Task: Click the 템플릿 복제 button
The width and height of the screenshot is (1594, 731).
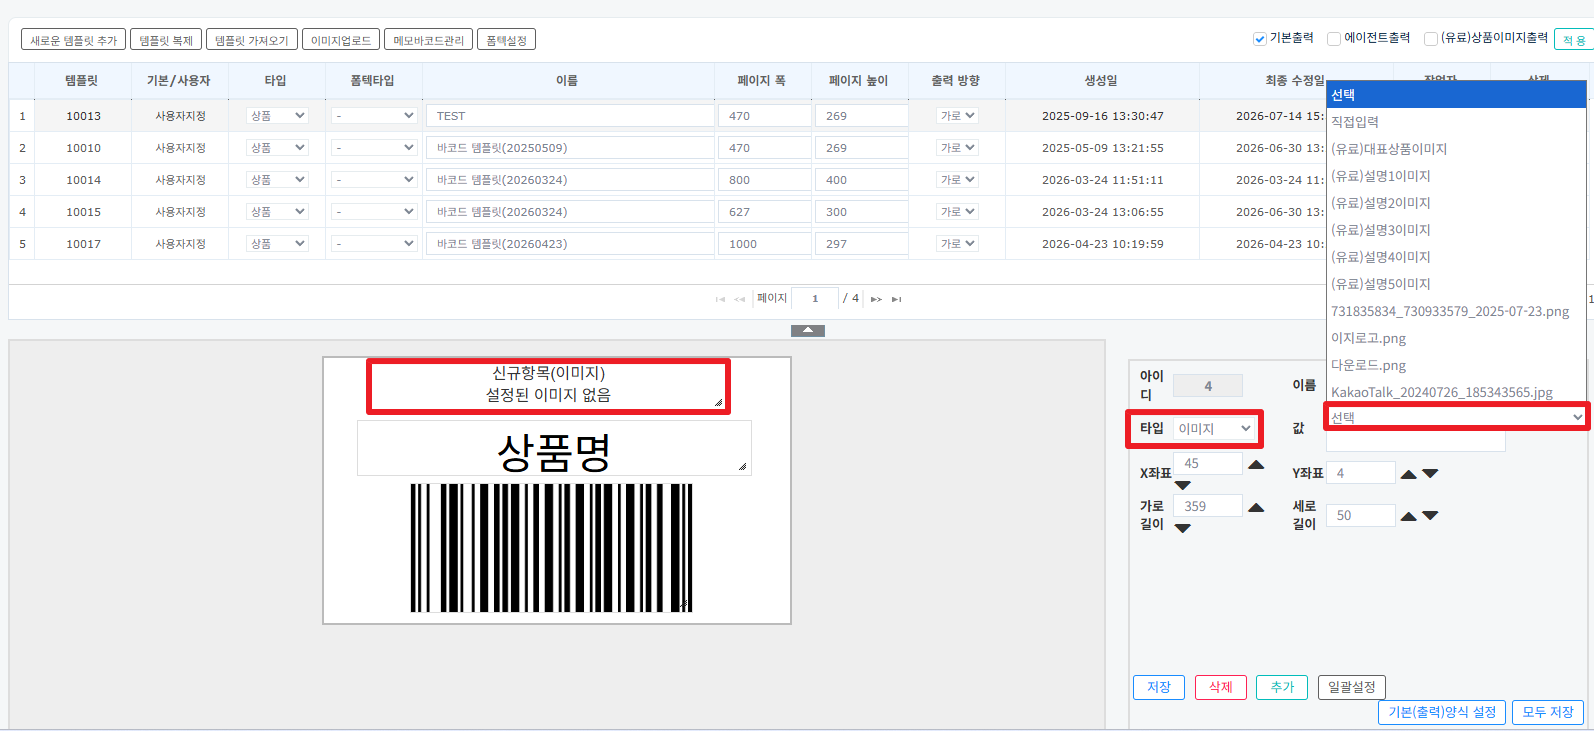Action: 166,40
